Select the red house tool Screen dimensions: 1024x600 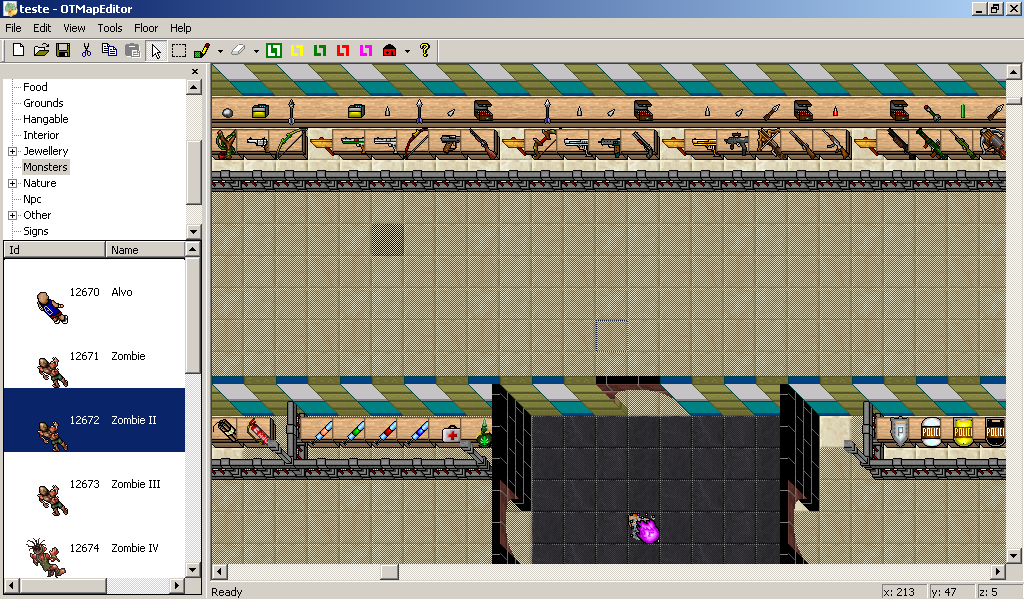click(x=389, y=50)
